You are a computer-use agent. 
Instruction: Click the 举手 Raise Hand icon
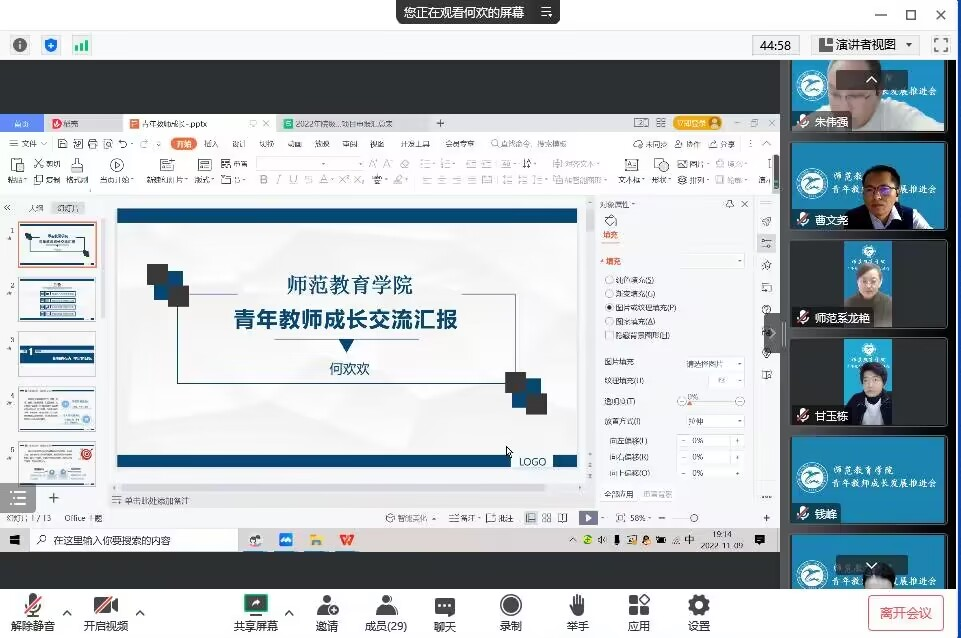[578, 610]
